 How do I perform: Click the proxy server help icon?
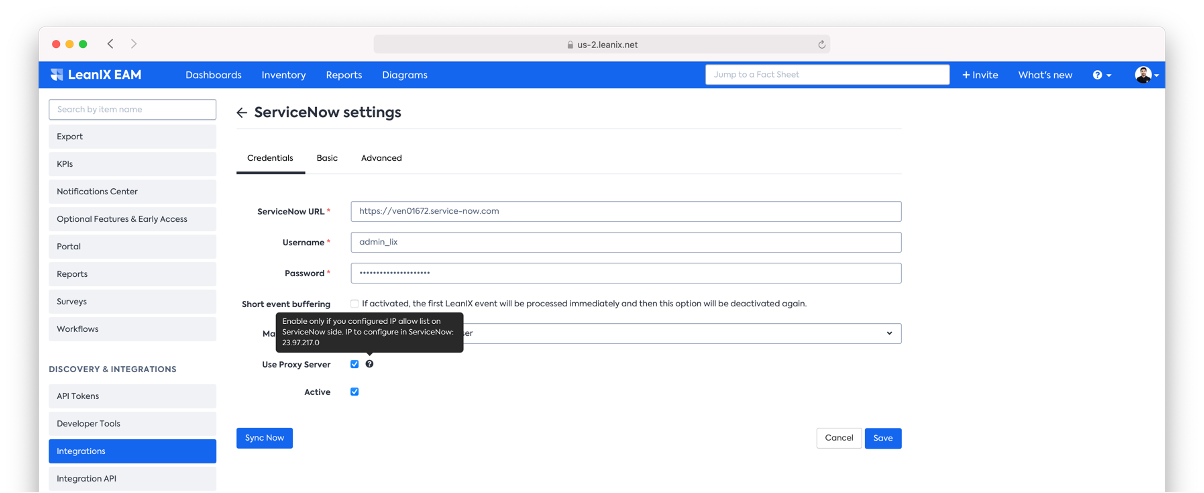(x=369, y=364)
